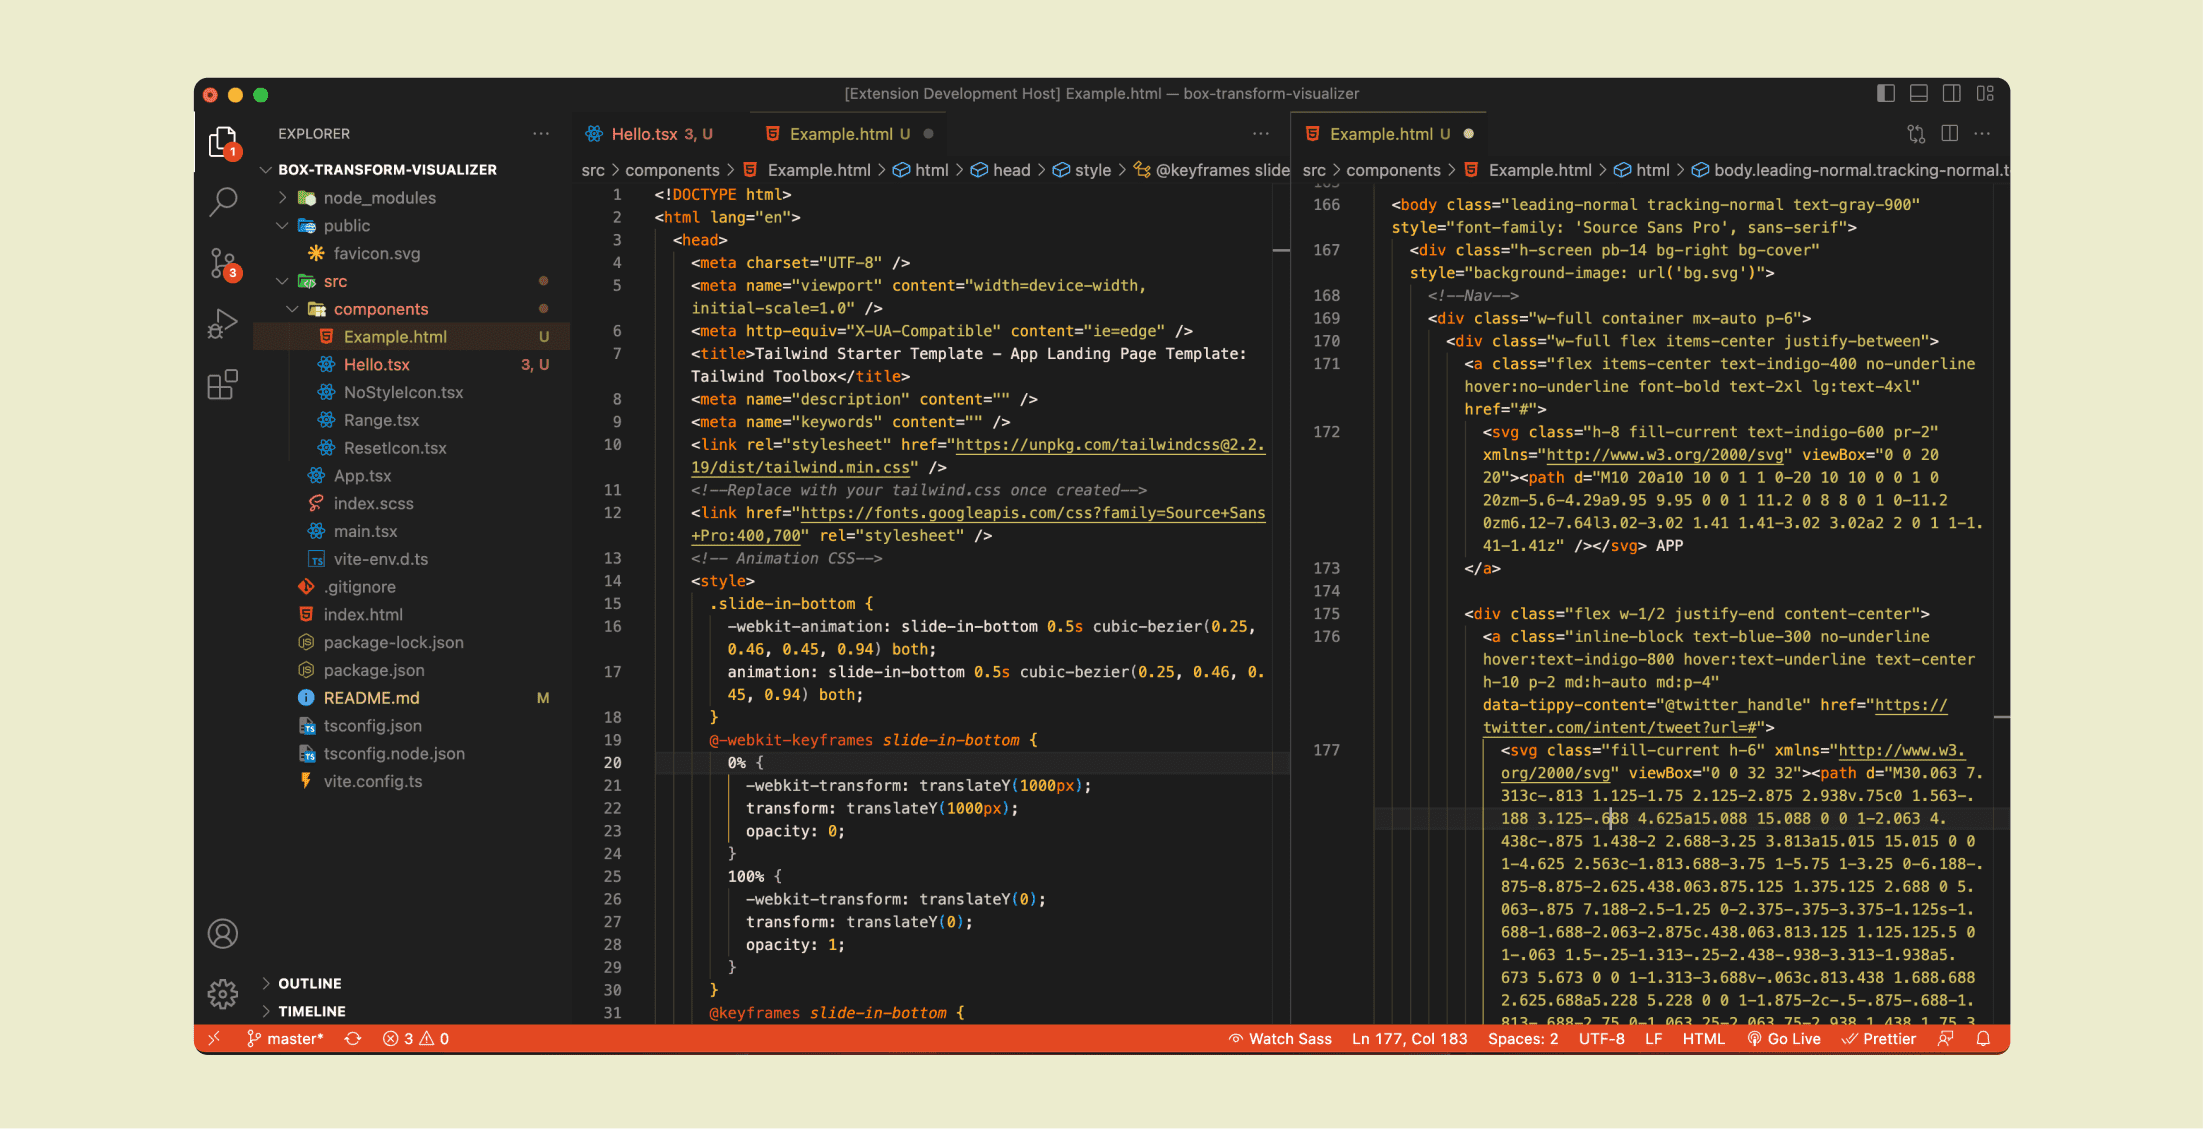Change language mode HTML
This screenshot has height=1129, width=2204.
pyautogui.click(x=1704, y=1039)
